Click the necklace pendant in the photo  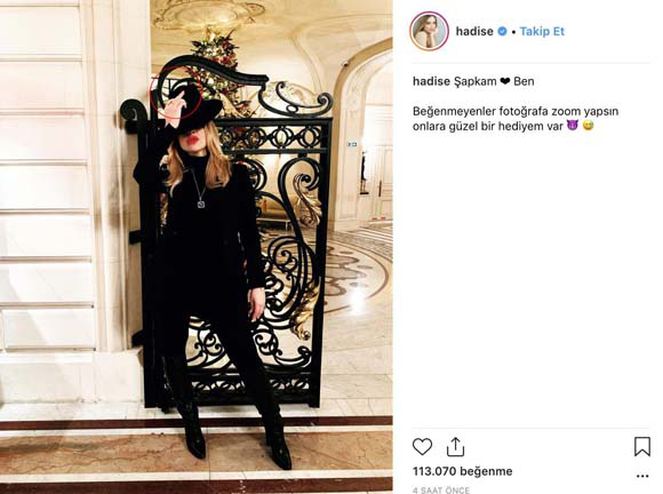pyautogui.click(x=201, y=204)
